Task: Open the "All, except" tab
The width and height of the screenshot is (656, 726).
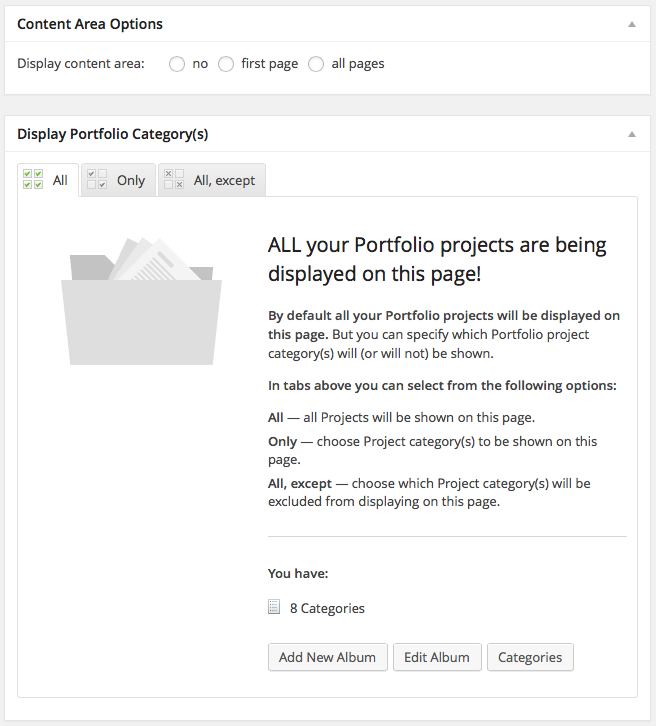Action: pyautogui.click(x=224, y=181)
